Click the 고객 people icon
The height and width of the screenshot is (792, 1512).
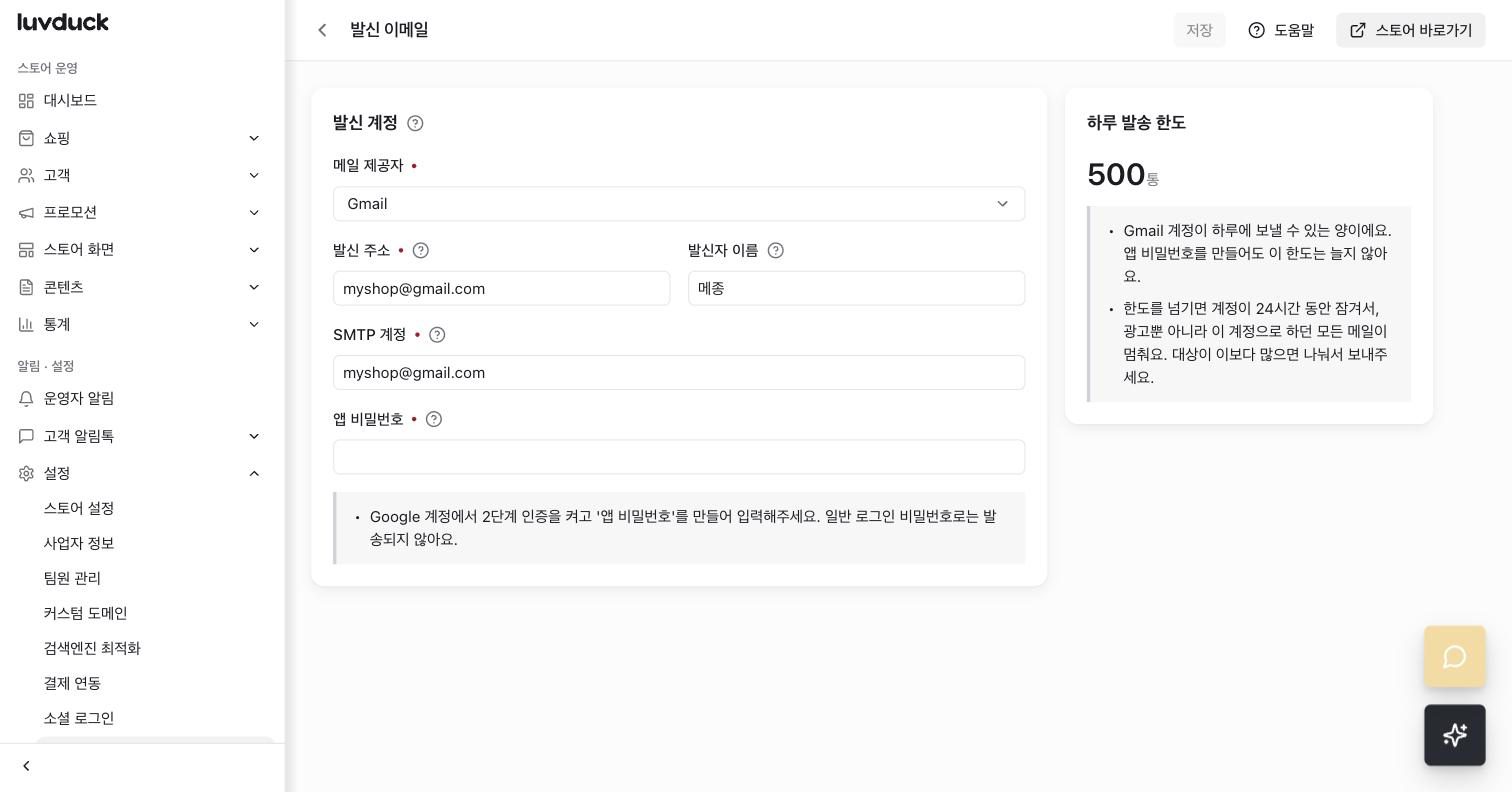click(27, 175)
